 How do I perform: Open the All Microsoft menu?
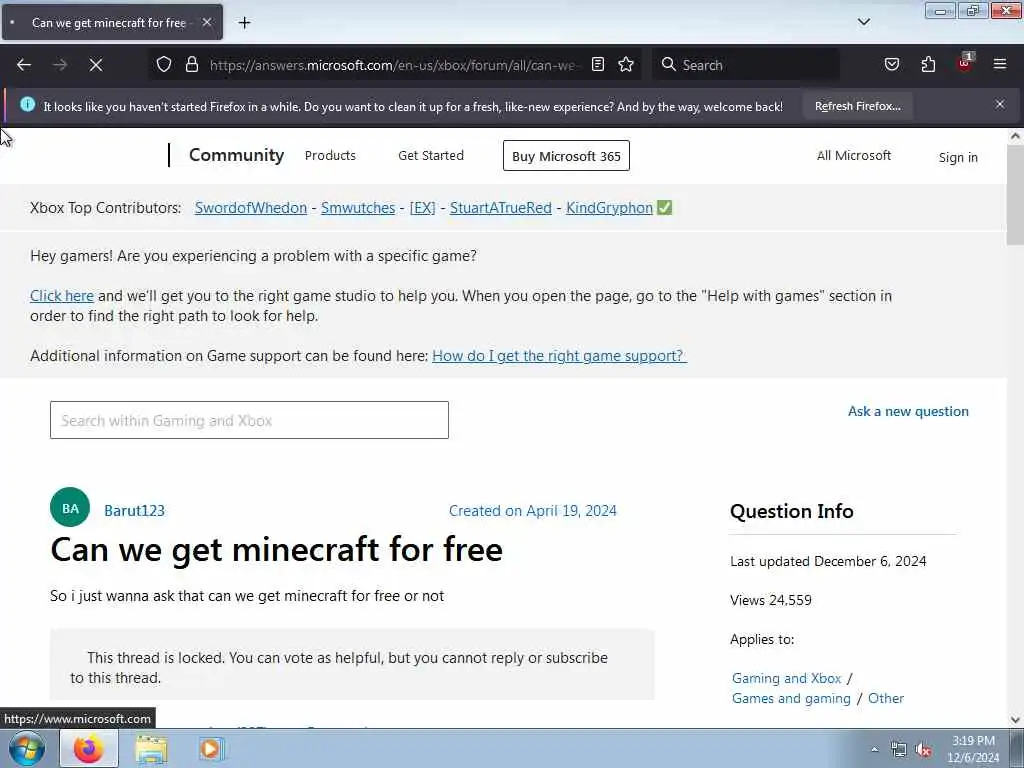(854, 155)
